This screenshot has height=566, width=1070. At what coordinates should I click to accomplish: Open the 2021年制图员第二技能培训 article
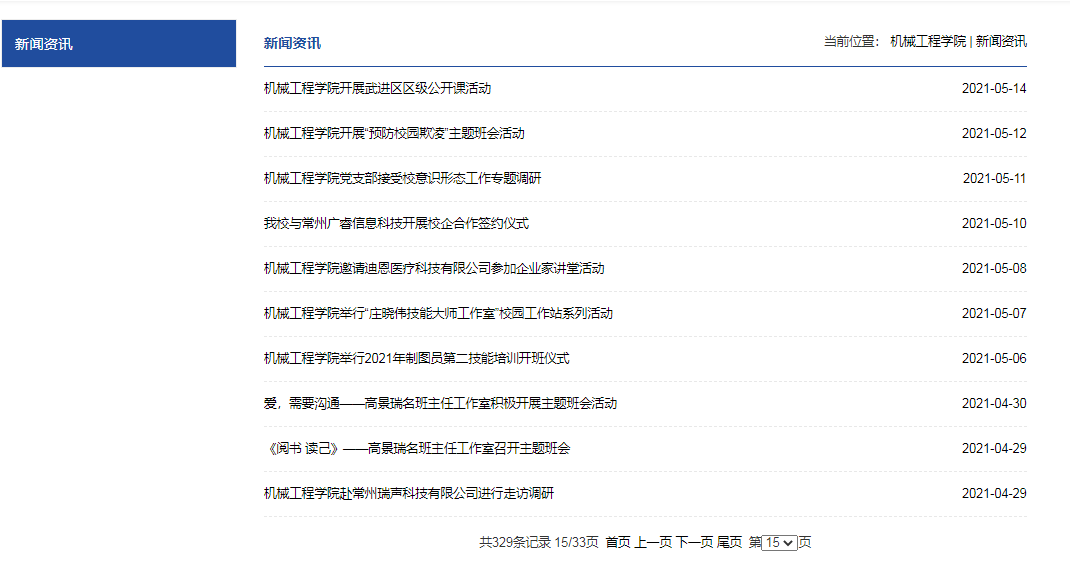point(416,358)
